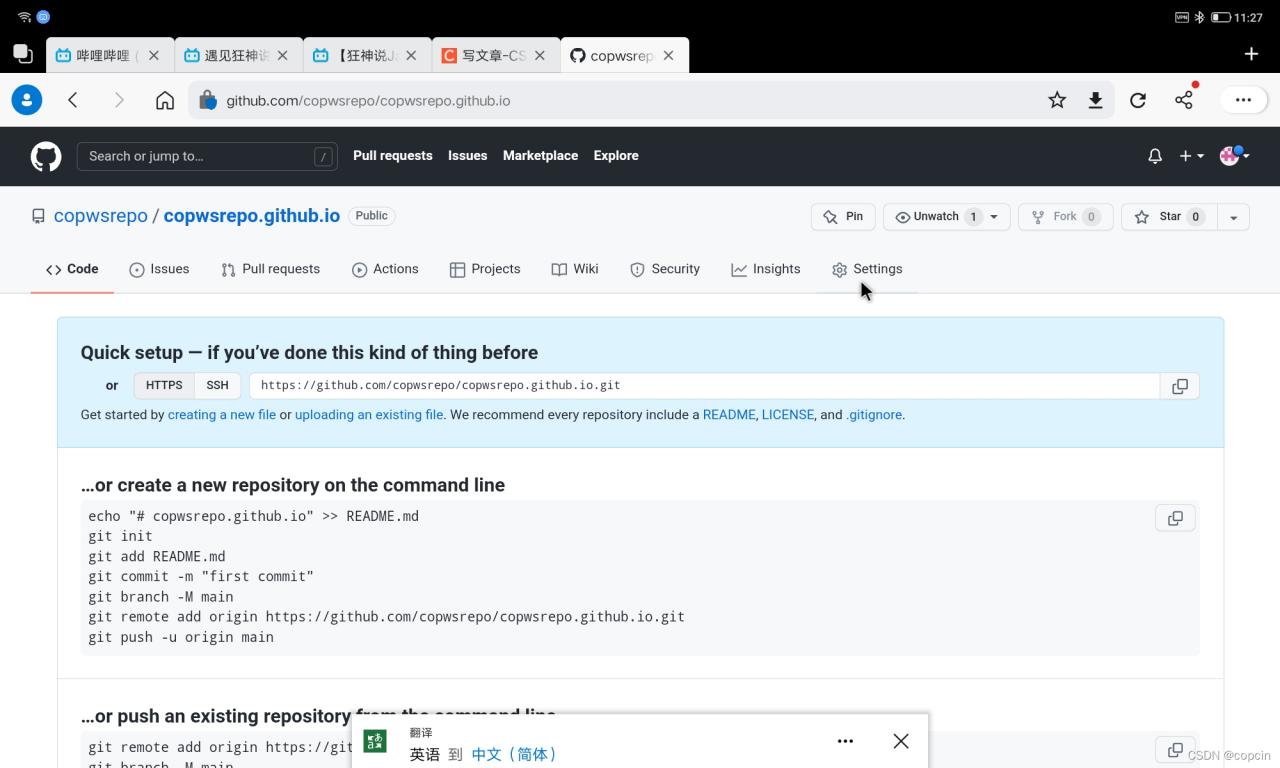Copy the create-repository command block
The image size is (1280, 768).
tap(1175, 518)
